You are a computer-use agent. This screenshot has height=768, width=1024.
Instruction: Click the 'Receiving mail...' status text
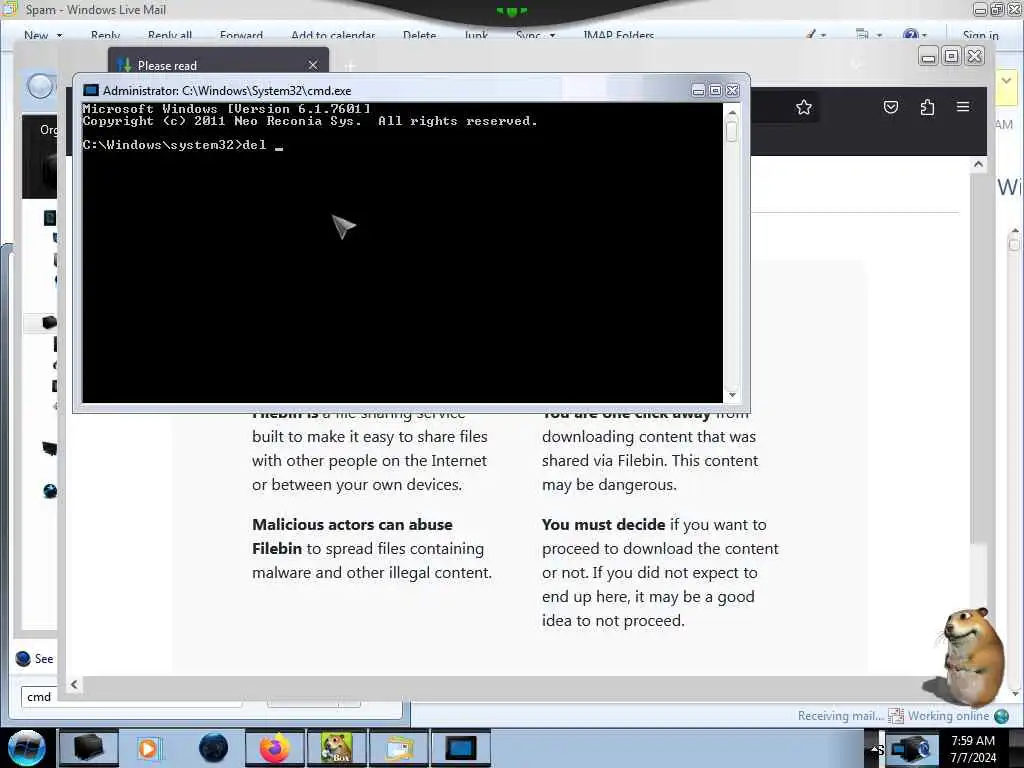[840, 716]
